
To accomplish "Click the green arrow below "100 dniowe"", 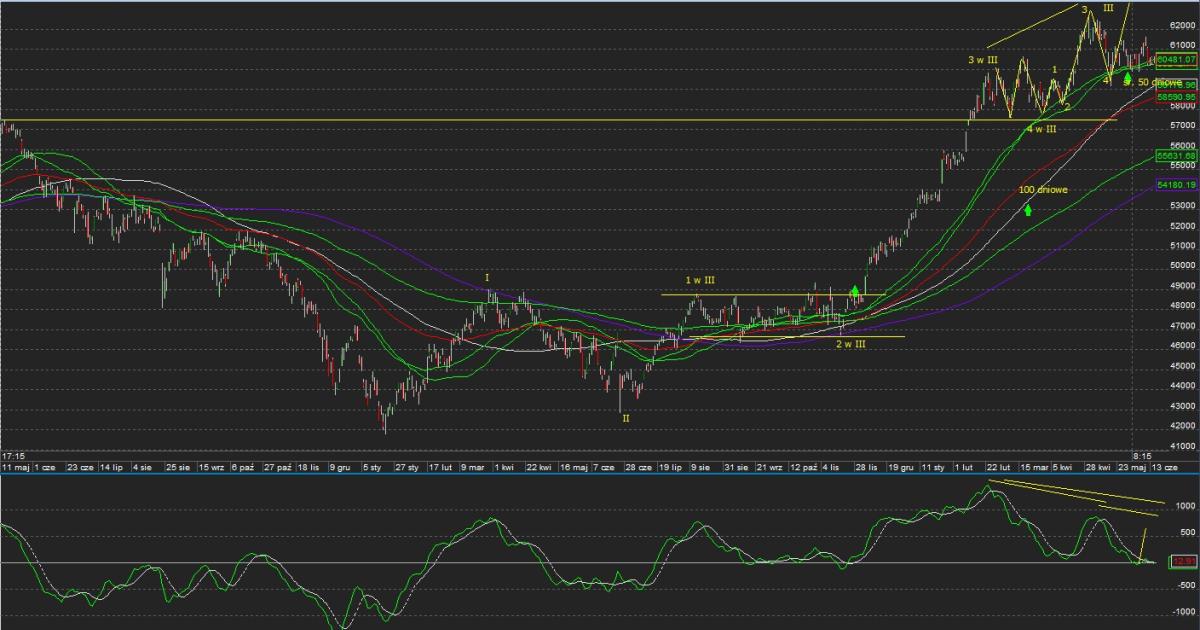I will click(x=1028, y=210).
